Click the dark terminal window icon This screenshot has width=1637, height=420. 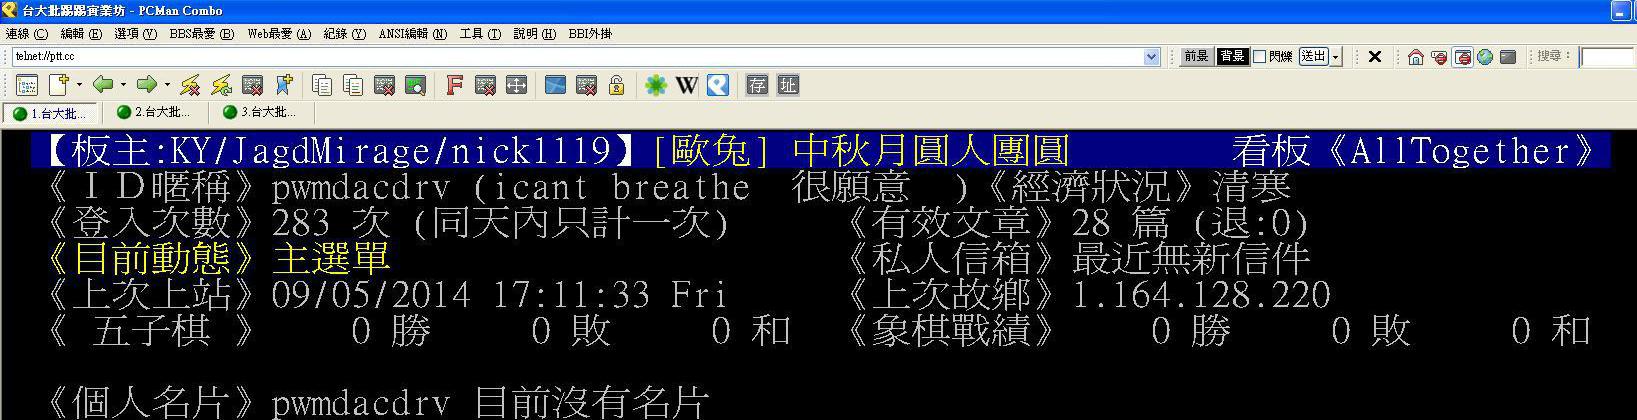click(1508, 57)
